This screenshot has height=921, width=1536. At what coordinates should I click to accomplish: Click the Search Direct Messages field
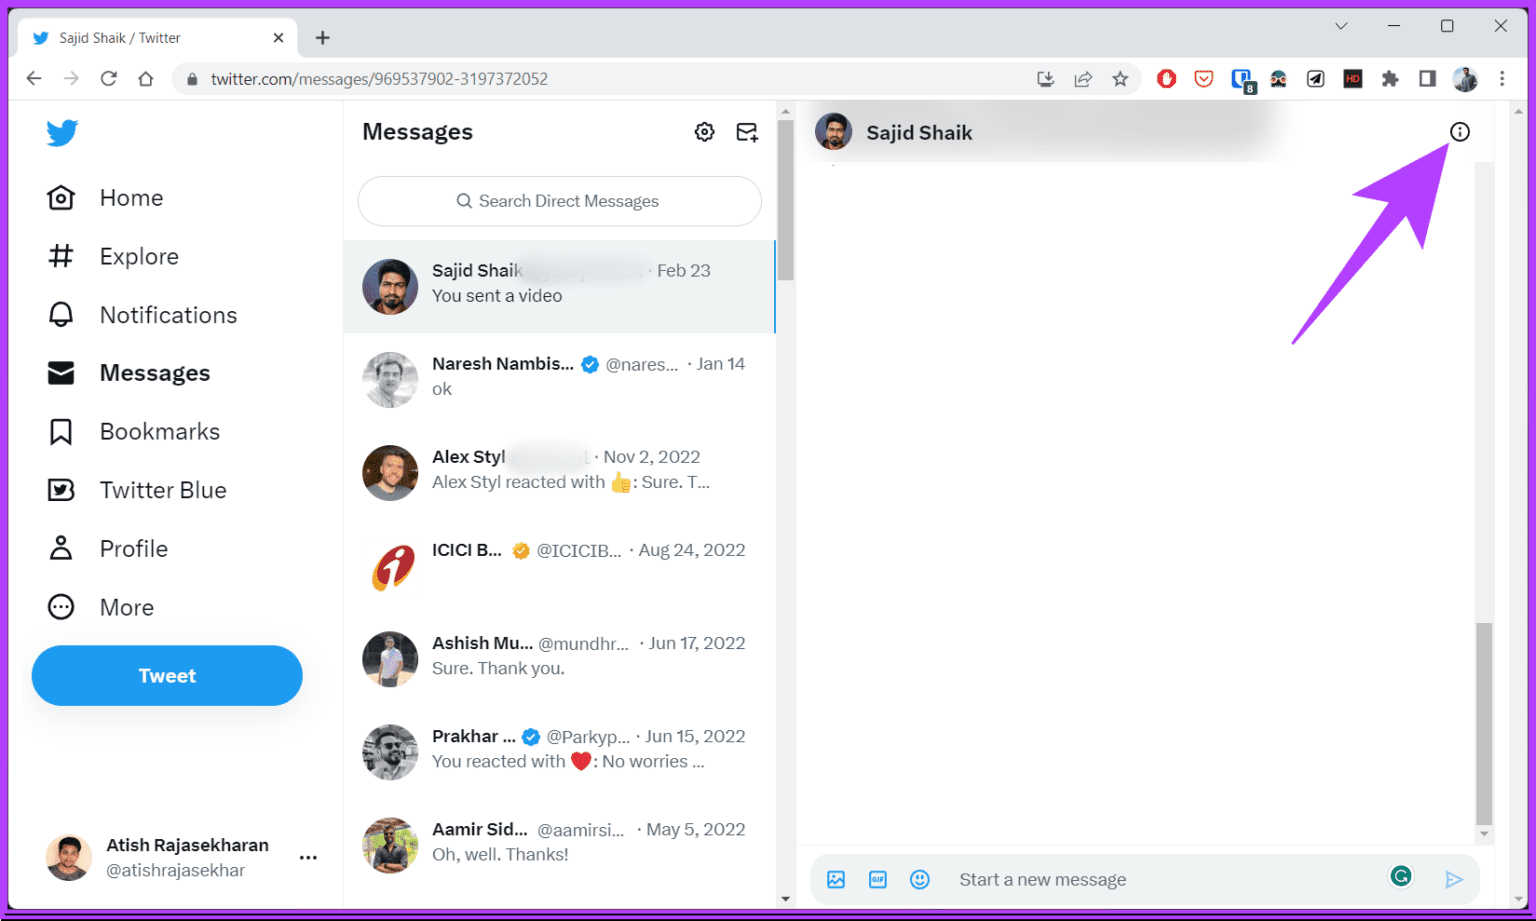click(x=559, y=201)
